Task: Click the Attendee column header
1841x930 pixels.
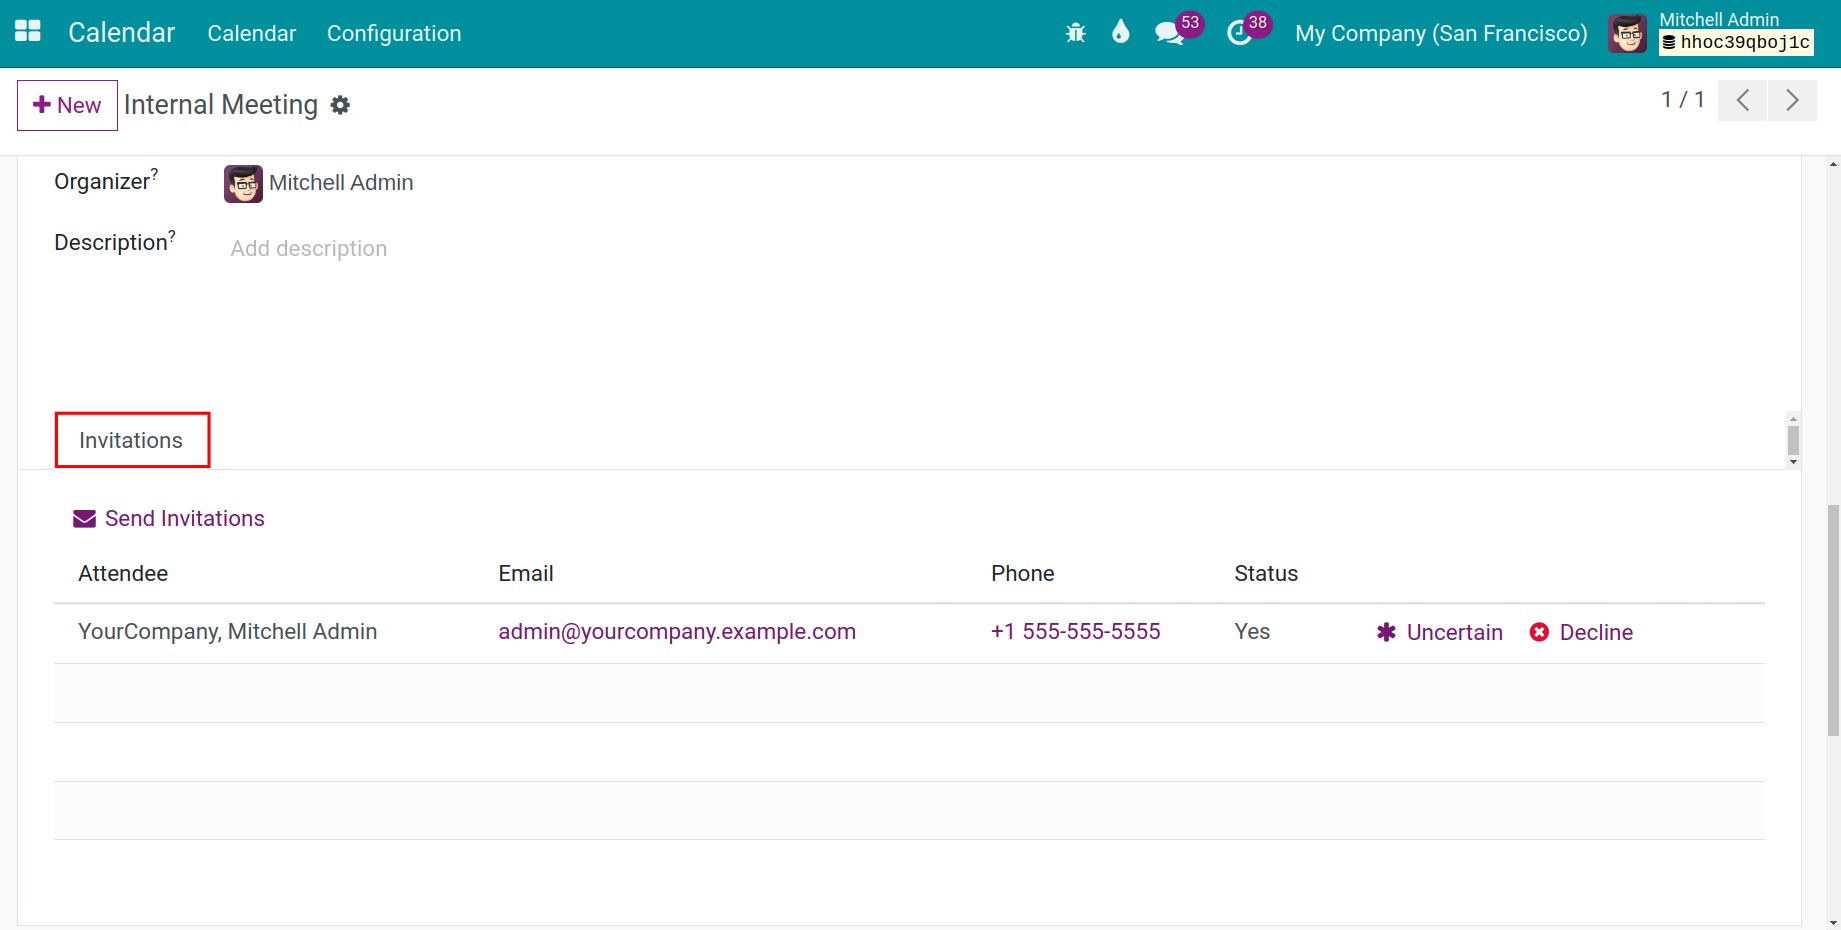Action: tap(123, 574)
